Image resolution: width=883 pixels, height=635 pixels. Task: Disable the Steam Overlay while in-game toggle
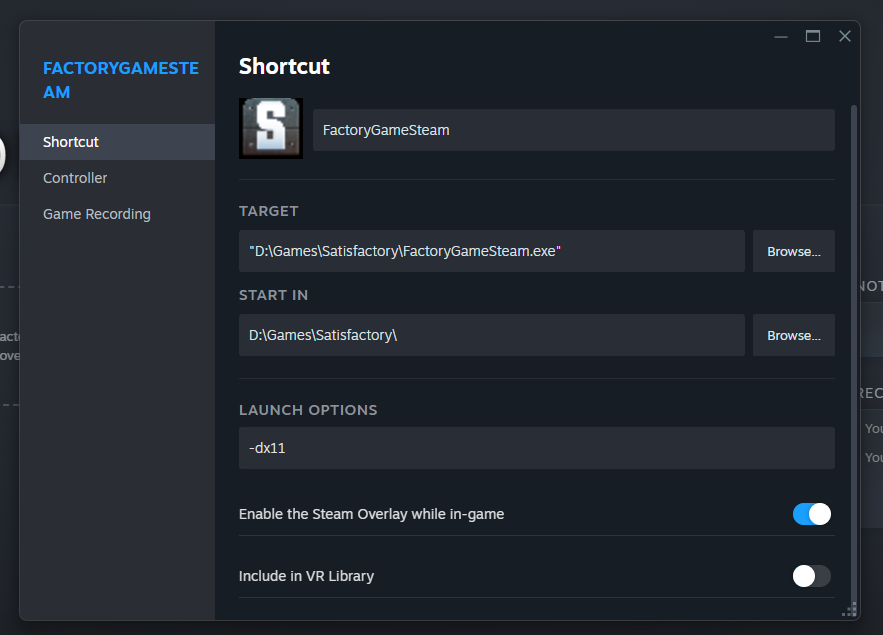click(811, 514)
